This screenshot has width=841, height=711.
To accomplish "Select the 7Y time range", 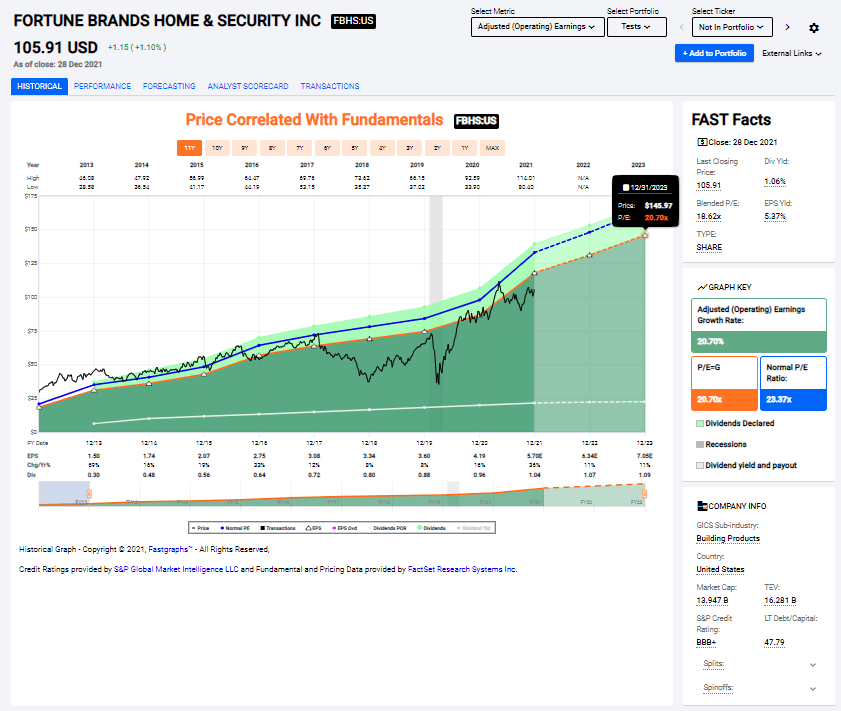I will [300, 148].
